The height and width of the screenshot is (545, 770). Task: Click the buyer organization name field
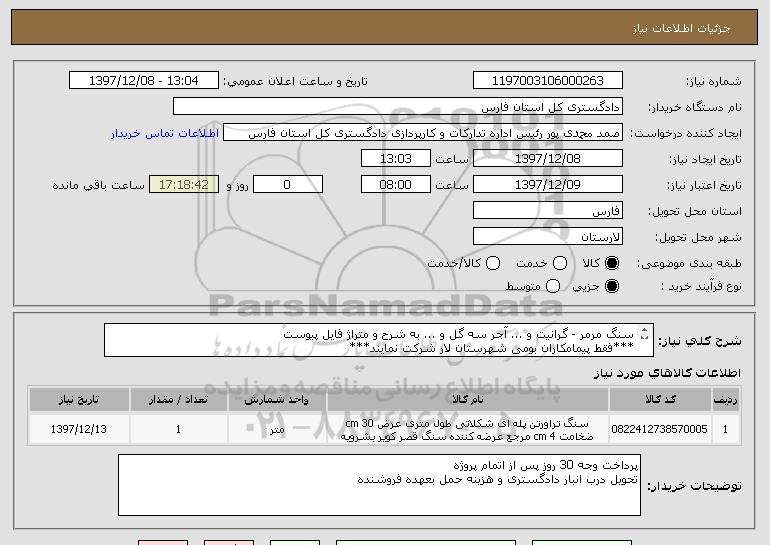click(398, 107)
